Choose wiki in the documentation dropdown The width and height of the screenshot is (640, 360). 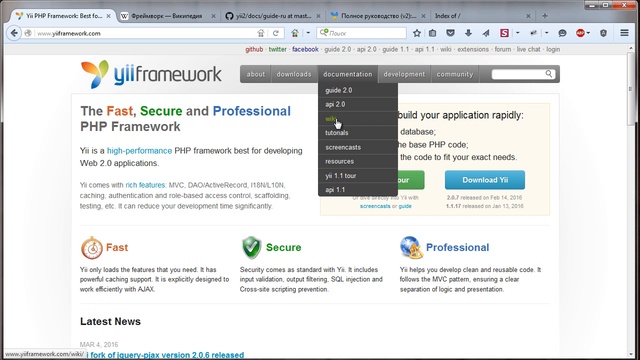[x=358, y=119]
